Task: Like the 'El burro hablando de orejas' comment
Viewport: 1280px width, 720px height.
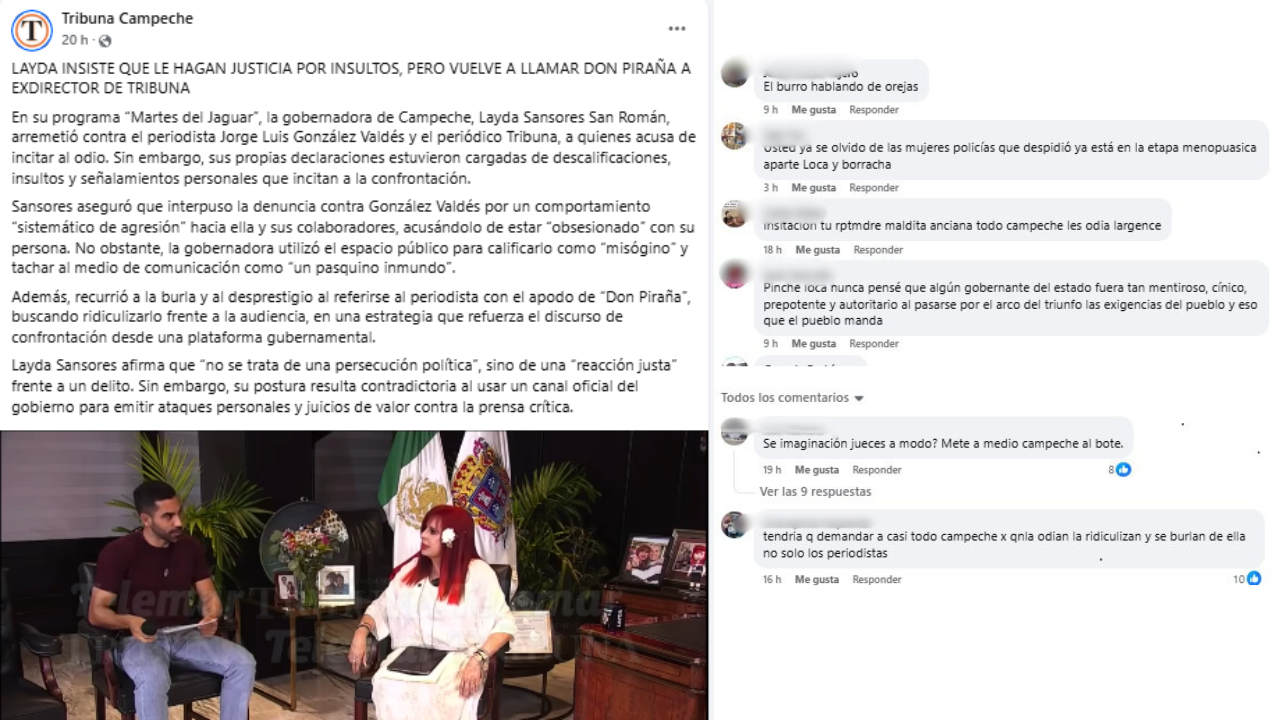Action: [x=813, y=110]
